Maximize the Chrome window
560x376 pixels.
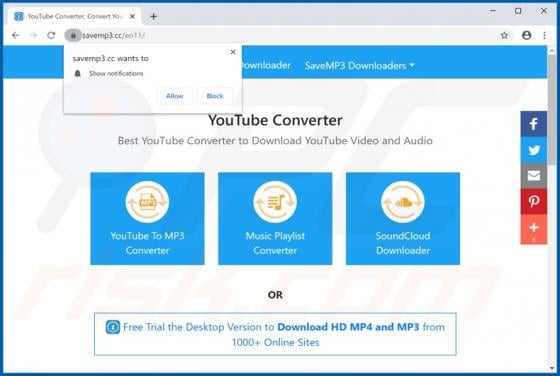click(x=518, y=11)
